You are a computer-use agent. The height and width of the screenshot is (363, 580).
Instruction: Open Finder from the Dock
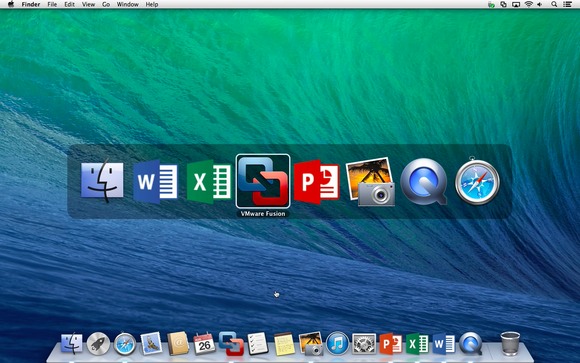click(72, 343)
